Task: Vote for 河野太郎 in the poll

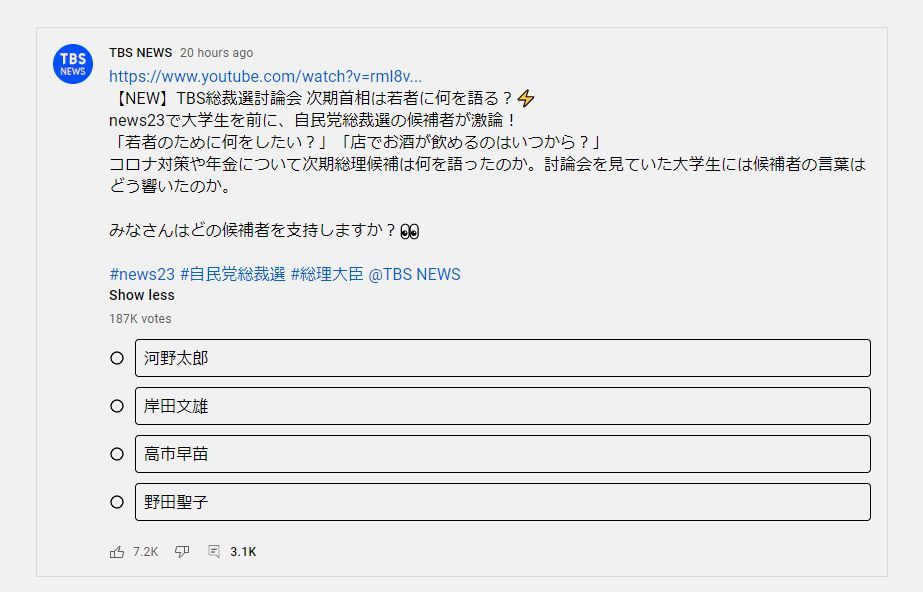Action: pyautogui.click(x=116, y=358)
